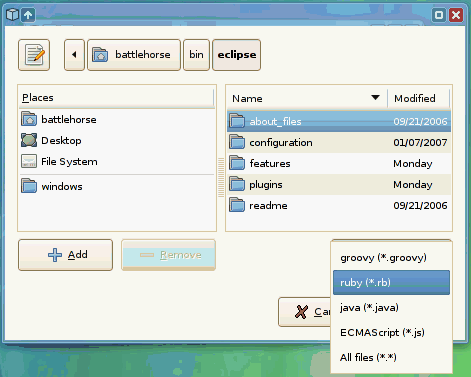The image size is (471, 377).
Task: Click the Add bookmark button
Action: (66, 255)
